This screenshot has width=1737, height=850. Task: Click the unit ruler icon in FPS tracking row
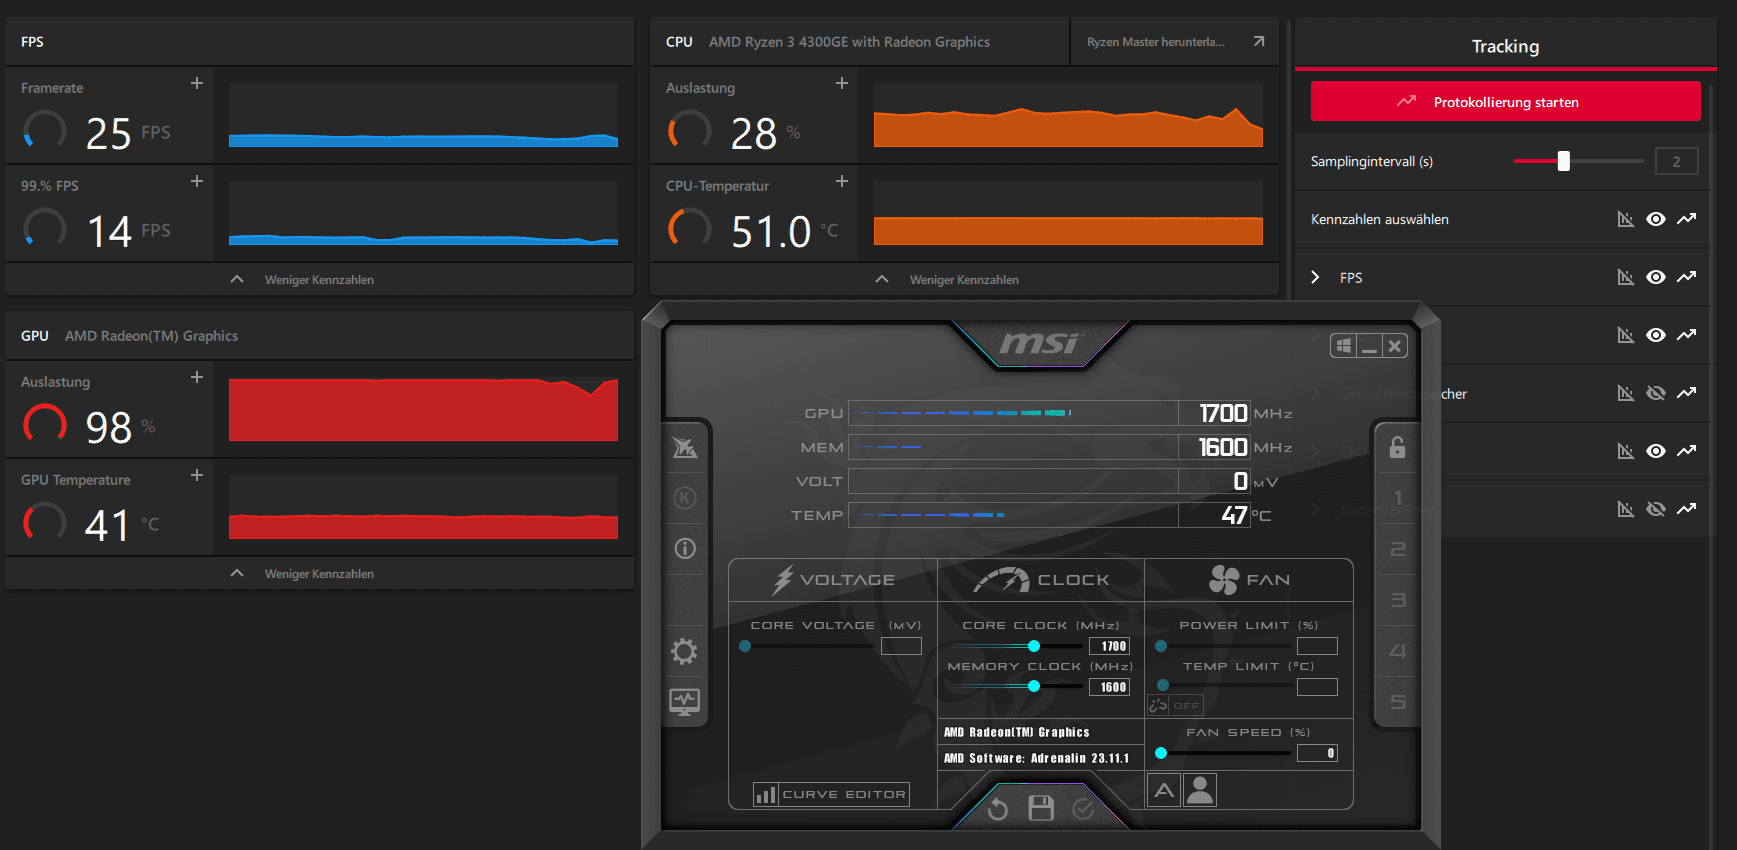coord(1626,277)
